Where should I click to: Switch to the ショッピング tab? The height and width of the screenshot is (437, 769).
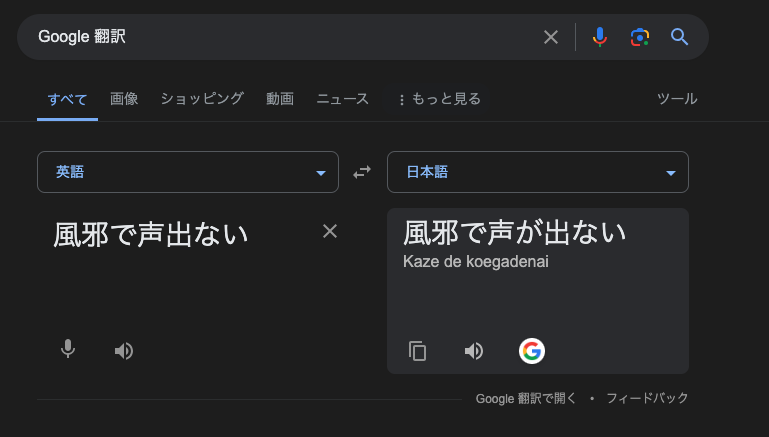point(202,99)
